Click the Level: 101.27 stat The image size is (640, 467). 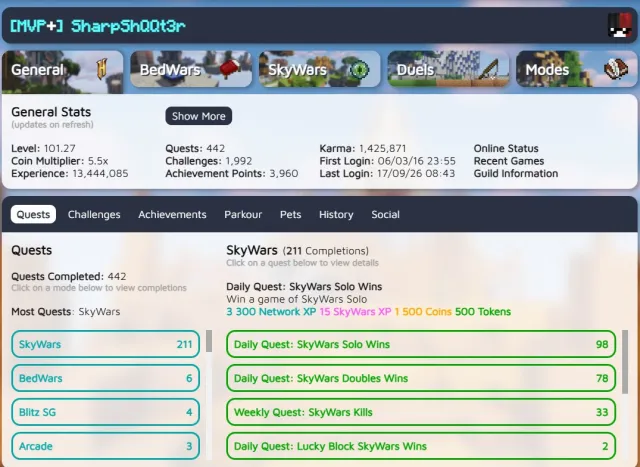click(43, 148)
